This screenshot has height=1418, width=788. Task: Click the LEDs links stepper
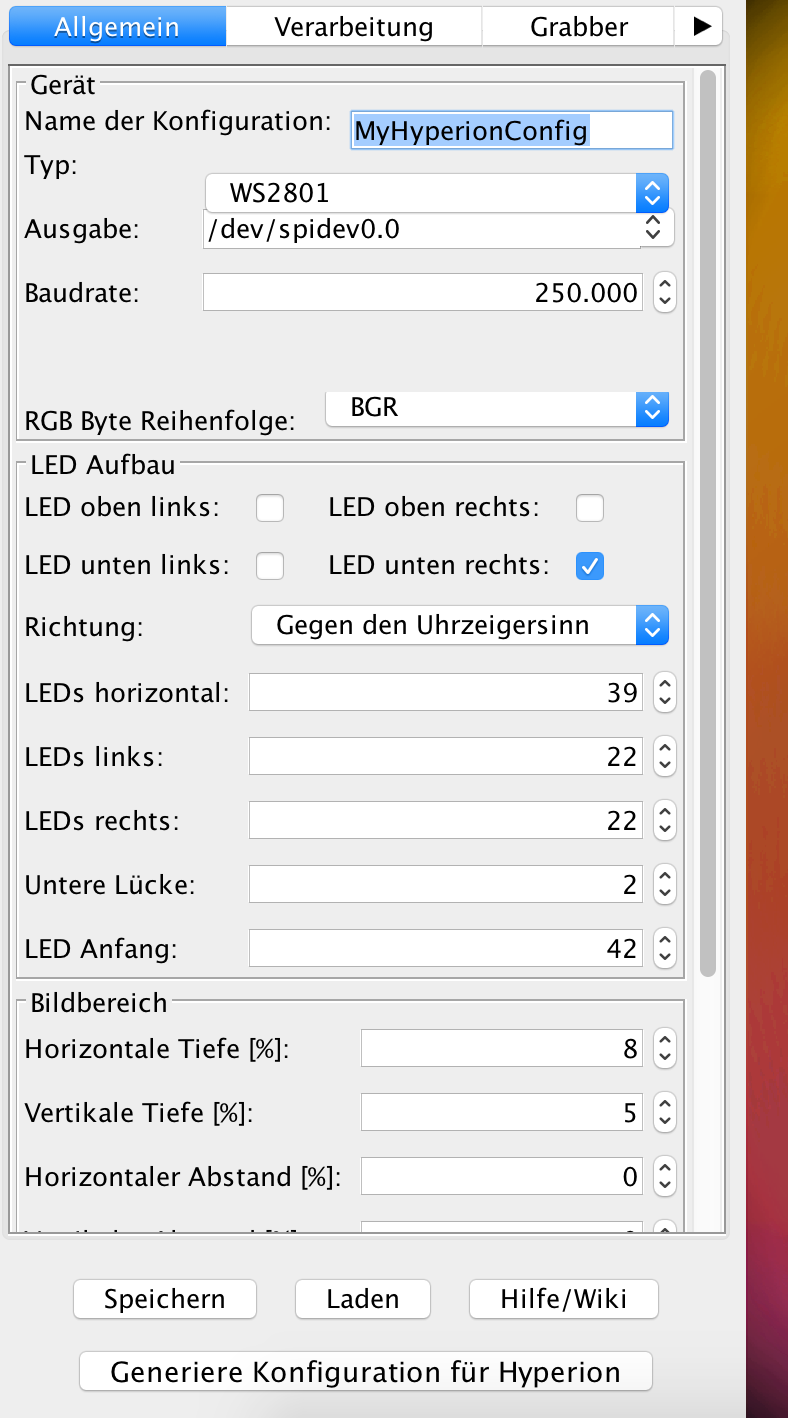click(664, 756)
